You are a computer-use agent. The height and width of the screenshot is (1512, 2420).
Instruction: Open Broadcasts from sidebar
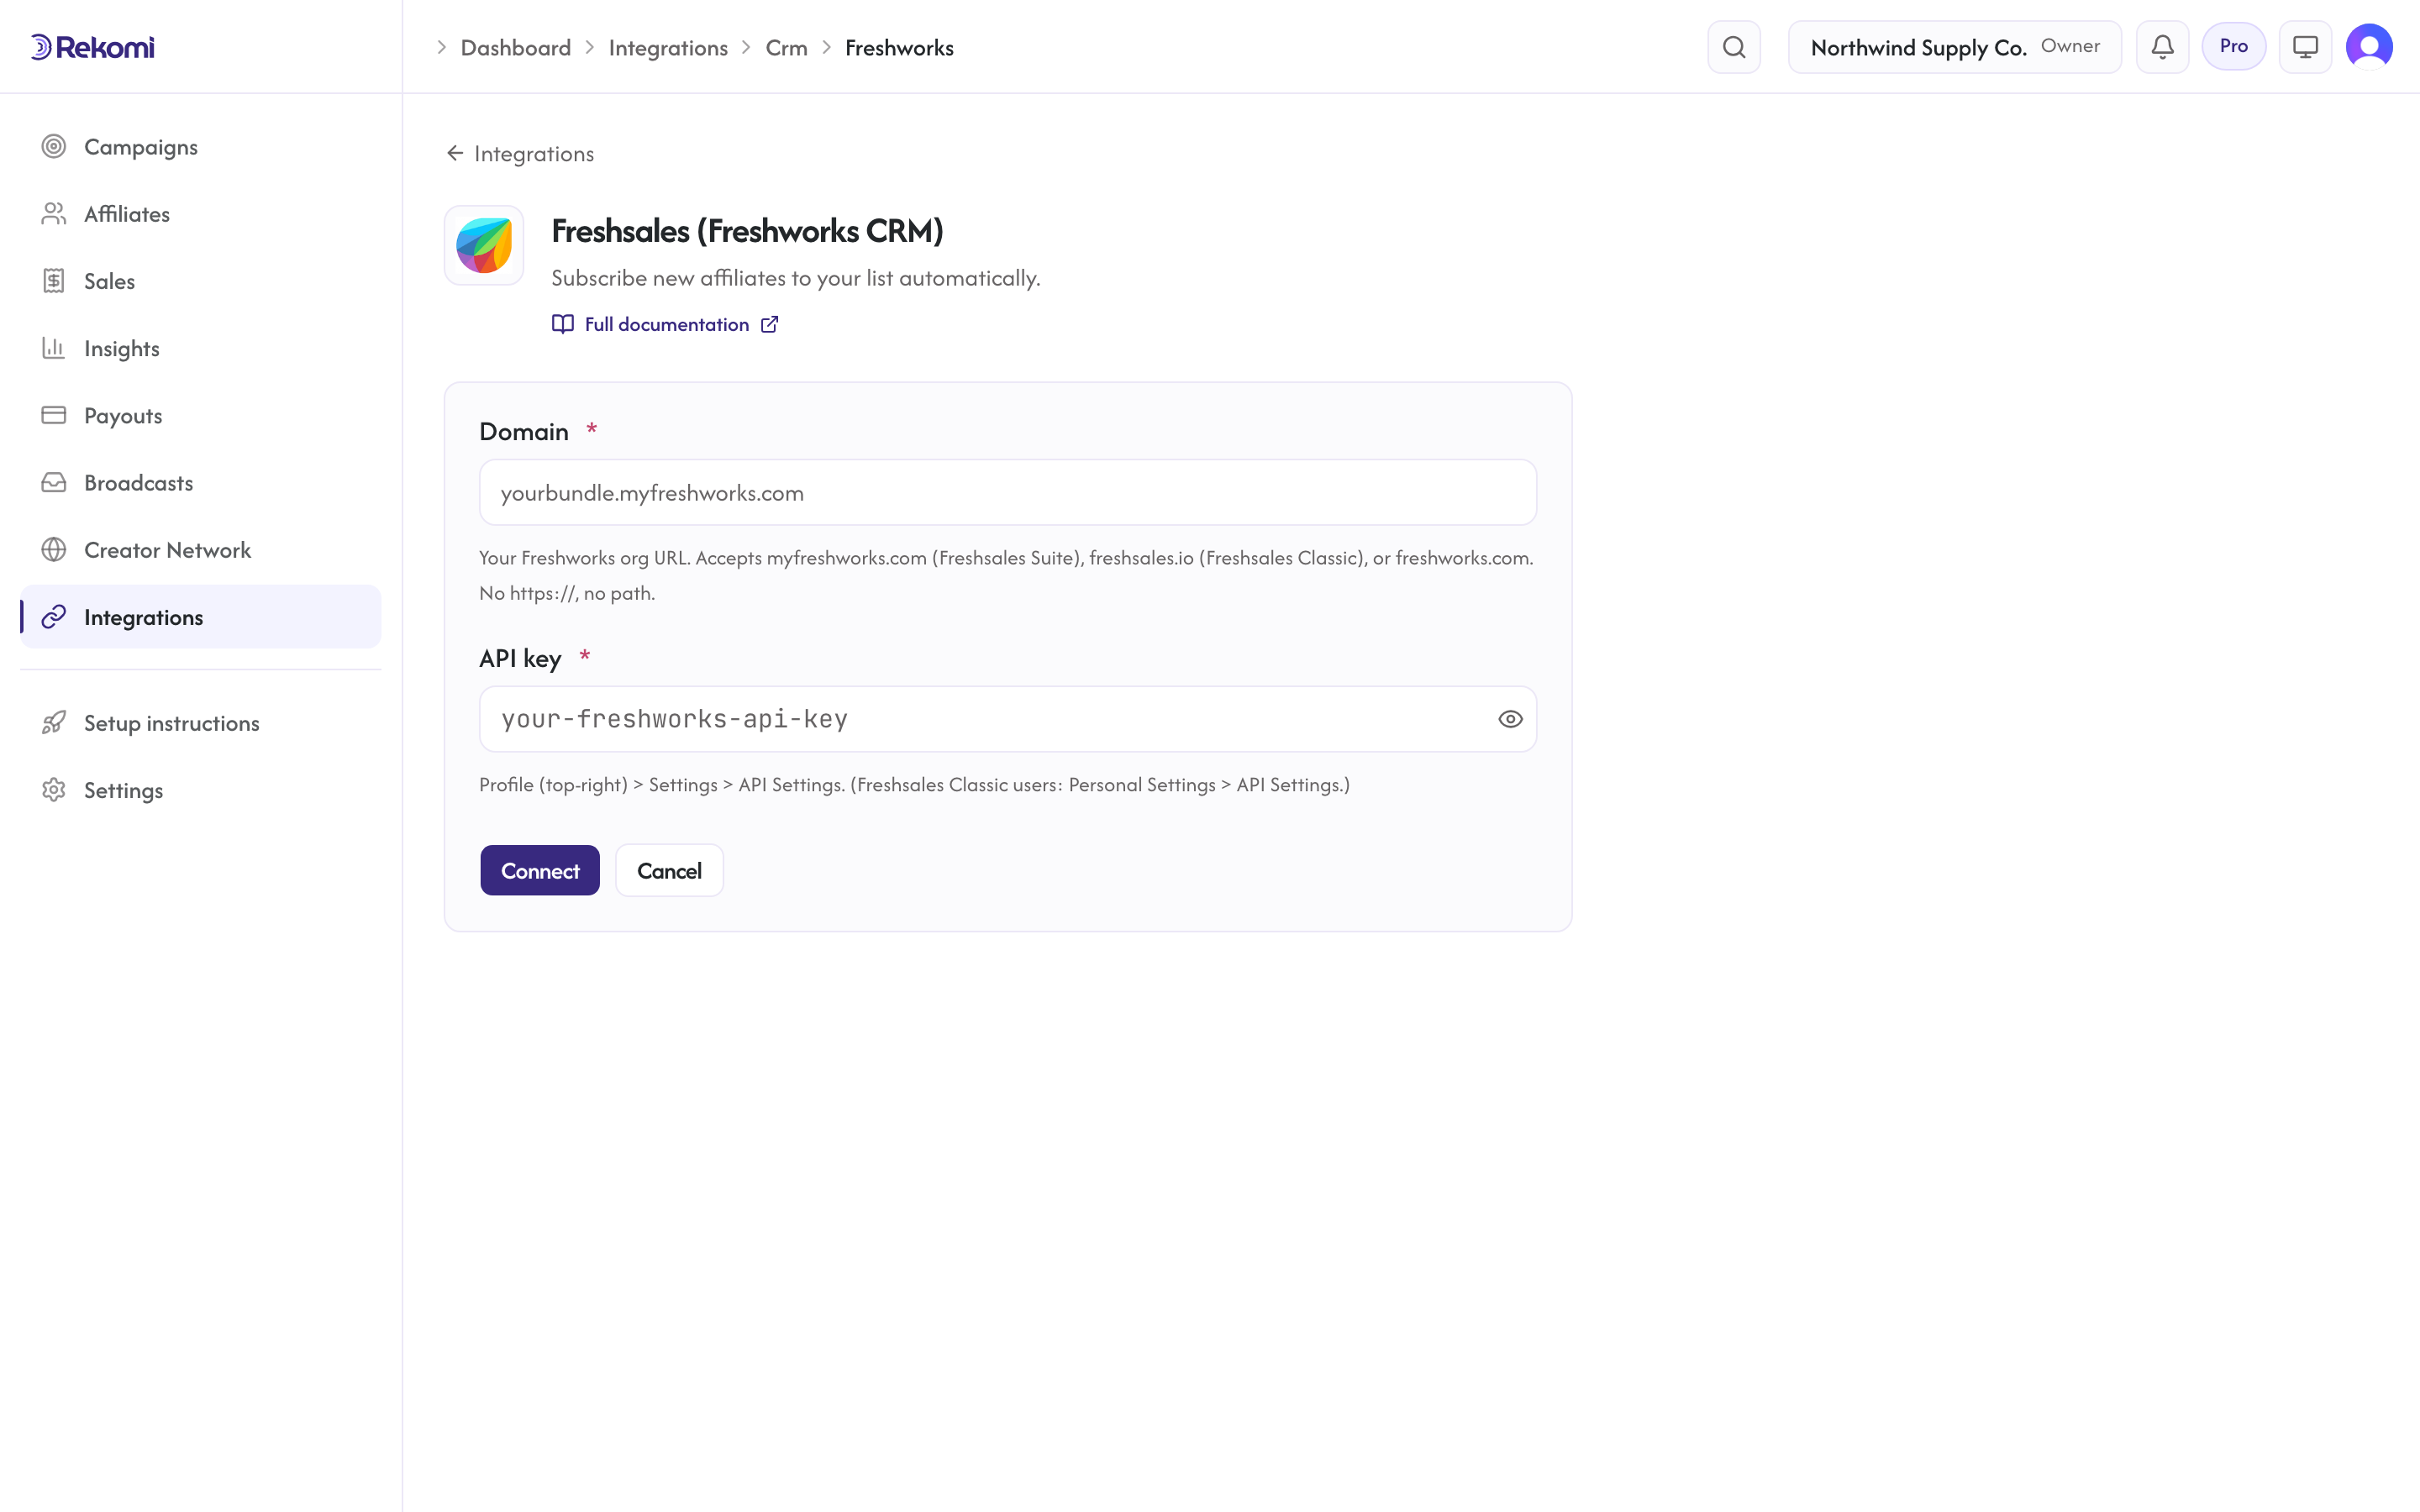(201, 483)
